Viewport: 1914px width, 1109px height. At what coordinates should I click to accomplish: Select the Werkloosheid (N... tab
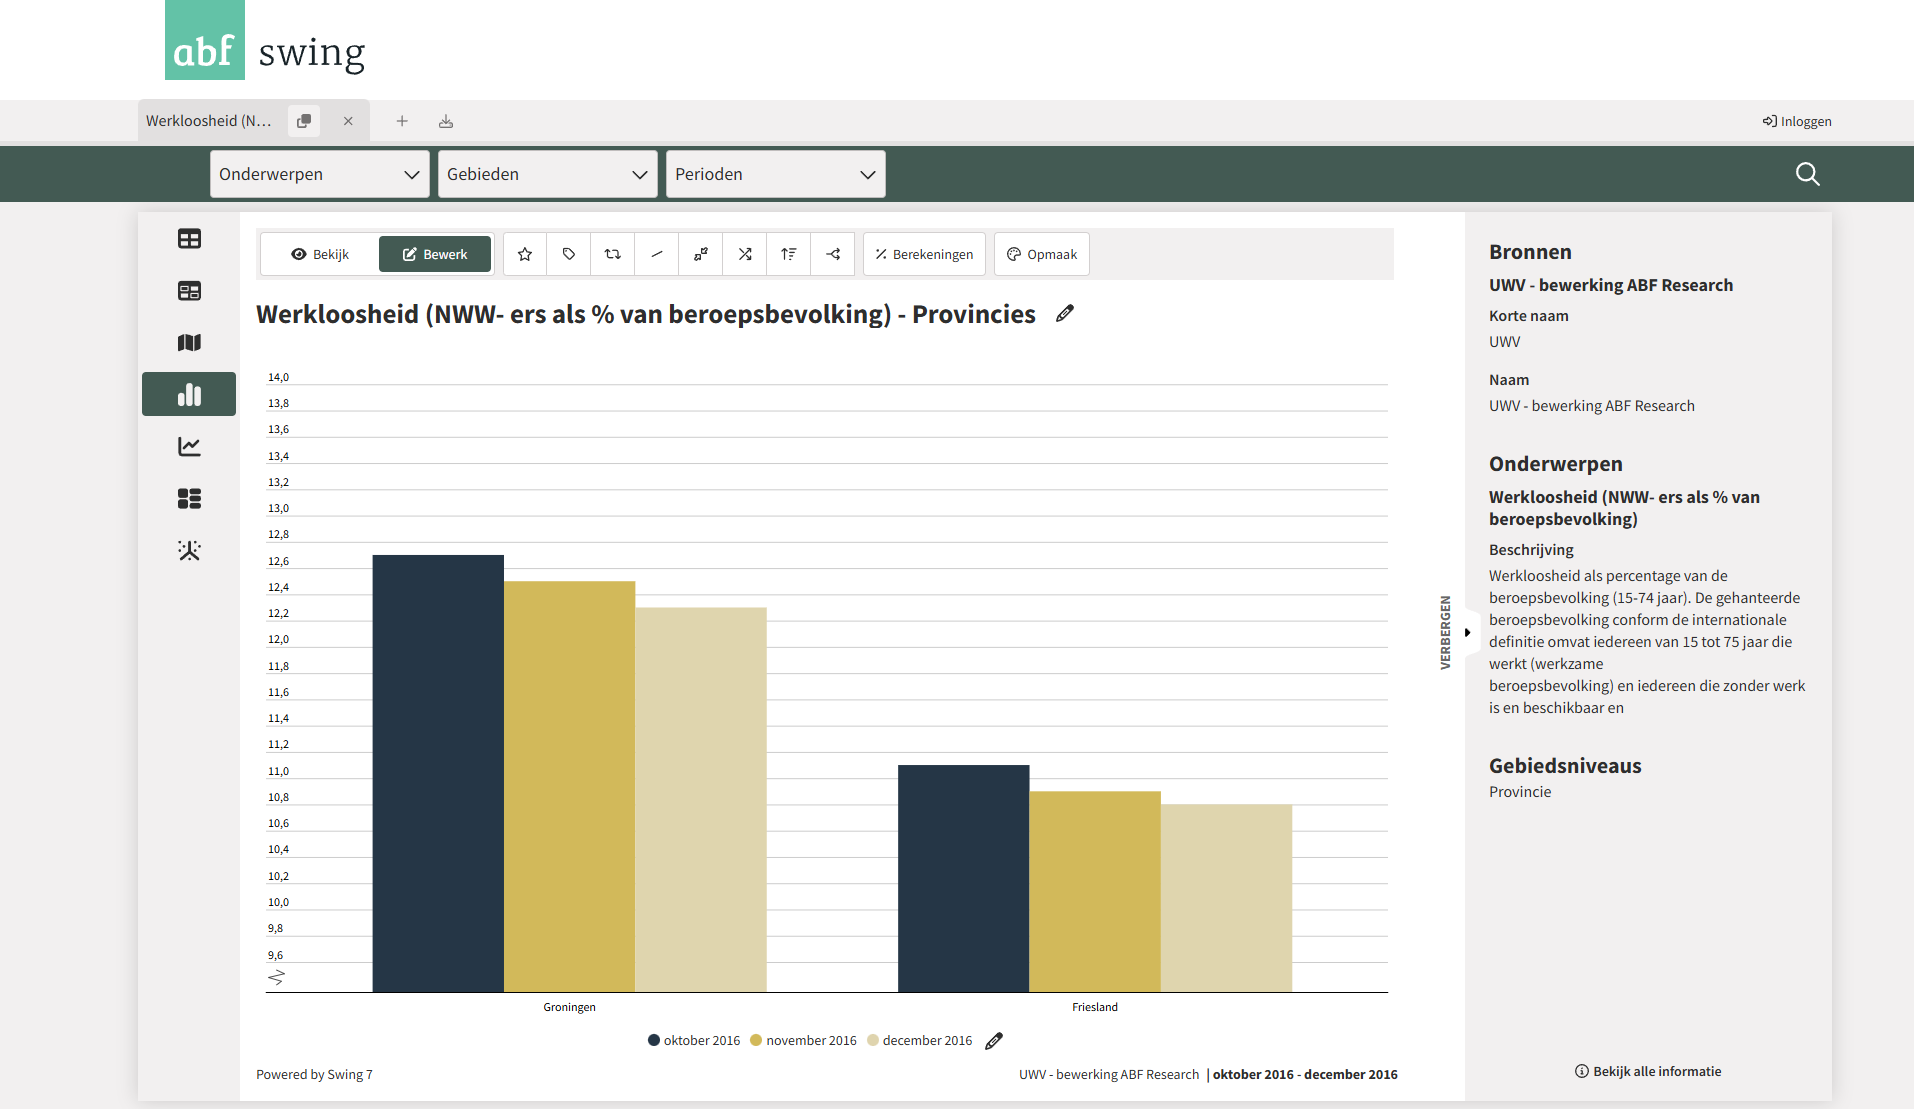[x=209, y=121]
